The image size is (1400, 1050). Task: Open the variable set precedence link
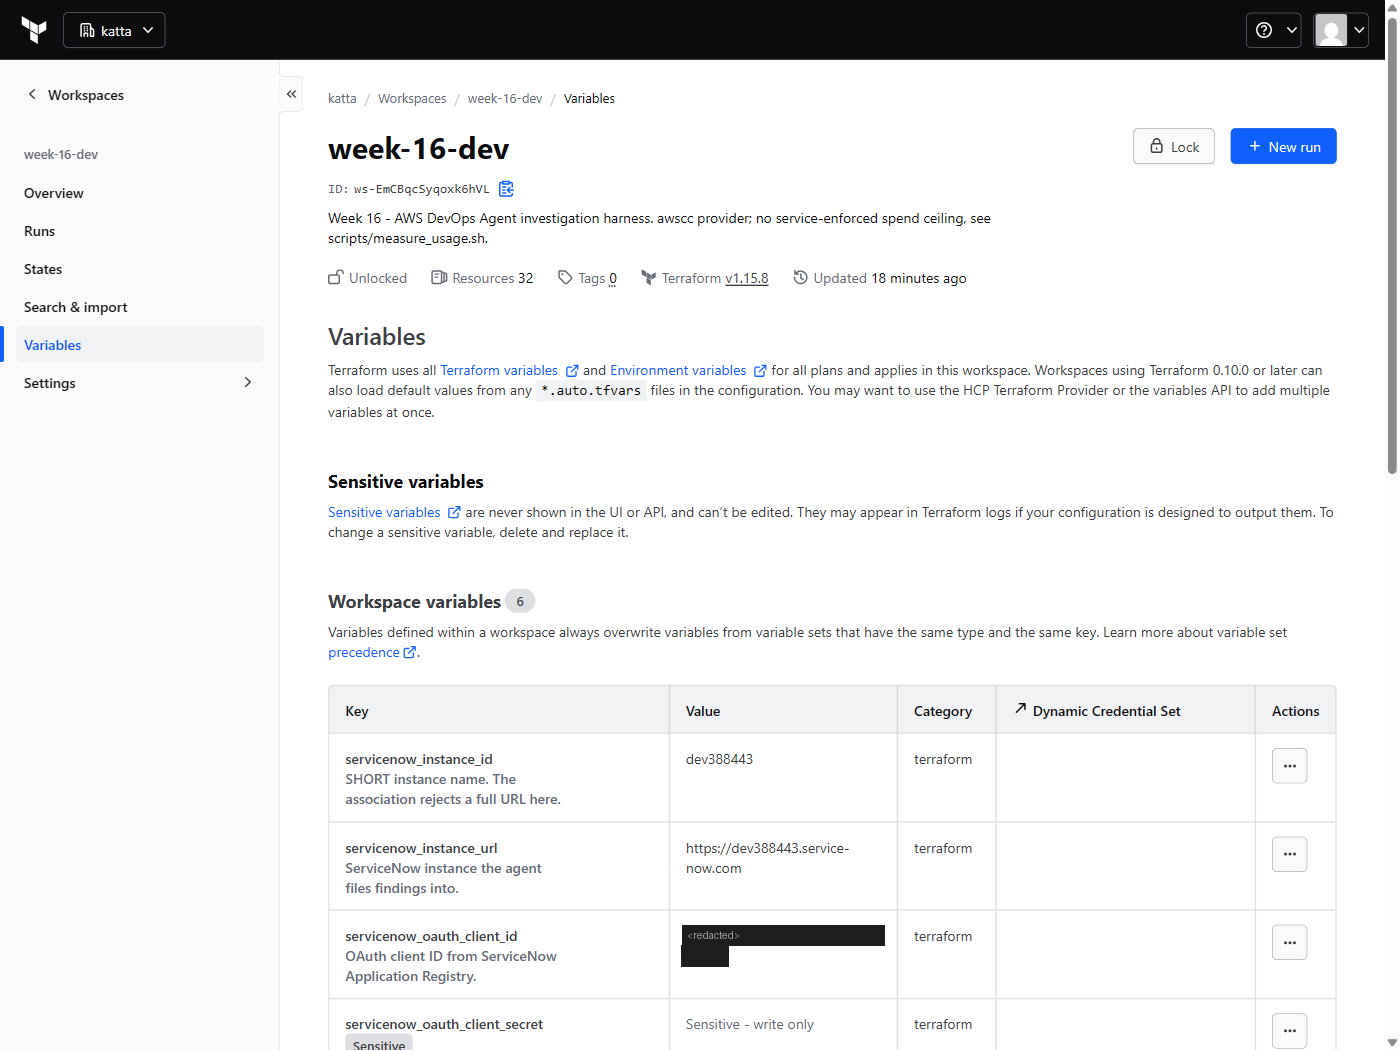[372, 652]
